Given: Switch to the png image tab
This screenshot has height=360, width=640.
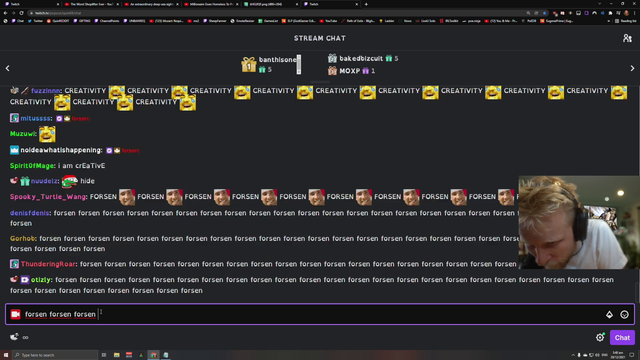Looking at the screenshot, I should pos(270,4).
